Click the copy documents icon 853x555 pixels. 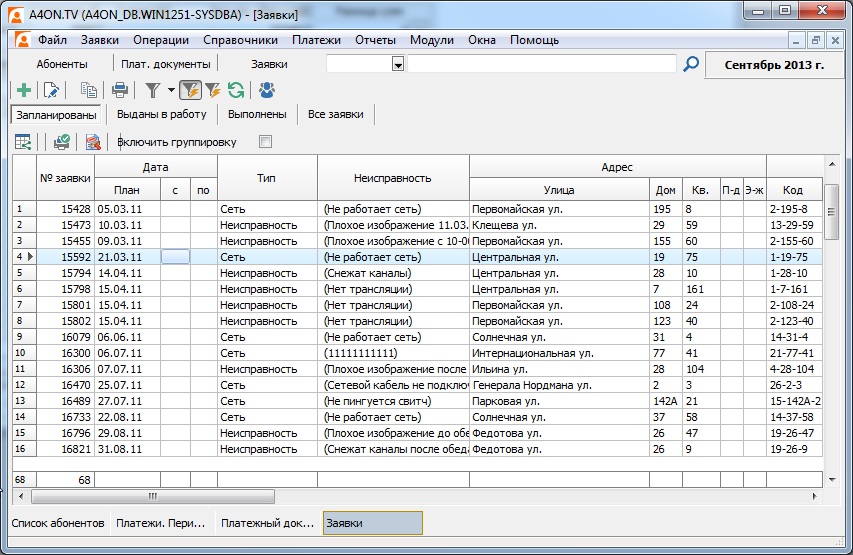click(x=89, y=90)
